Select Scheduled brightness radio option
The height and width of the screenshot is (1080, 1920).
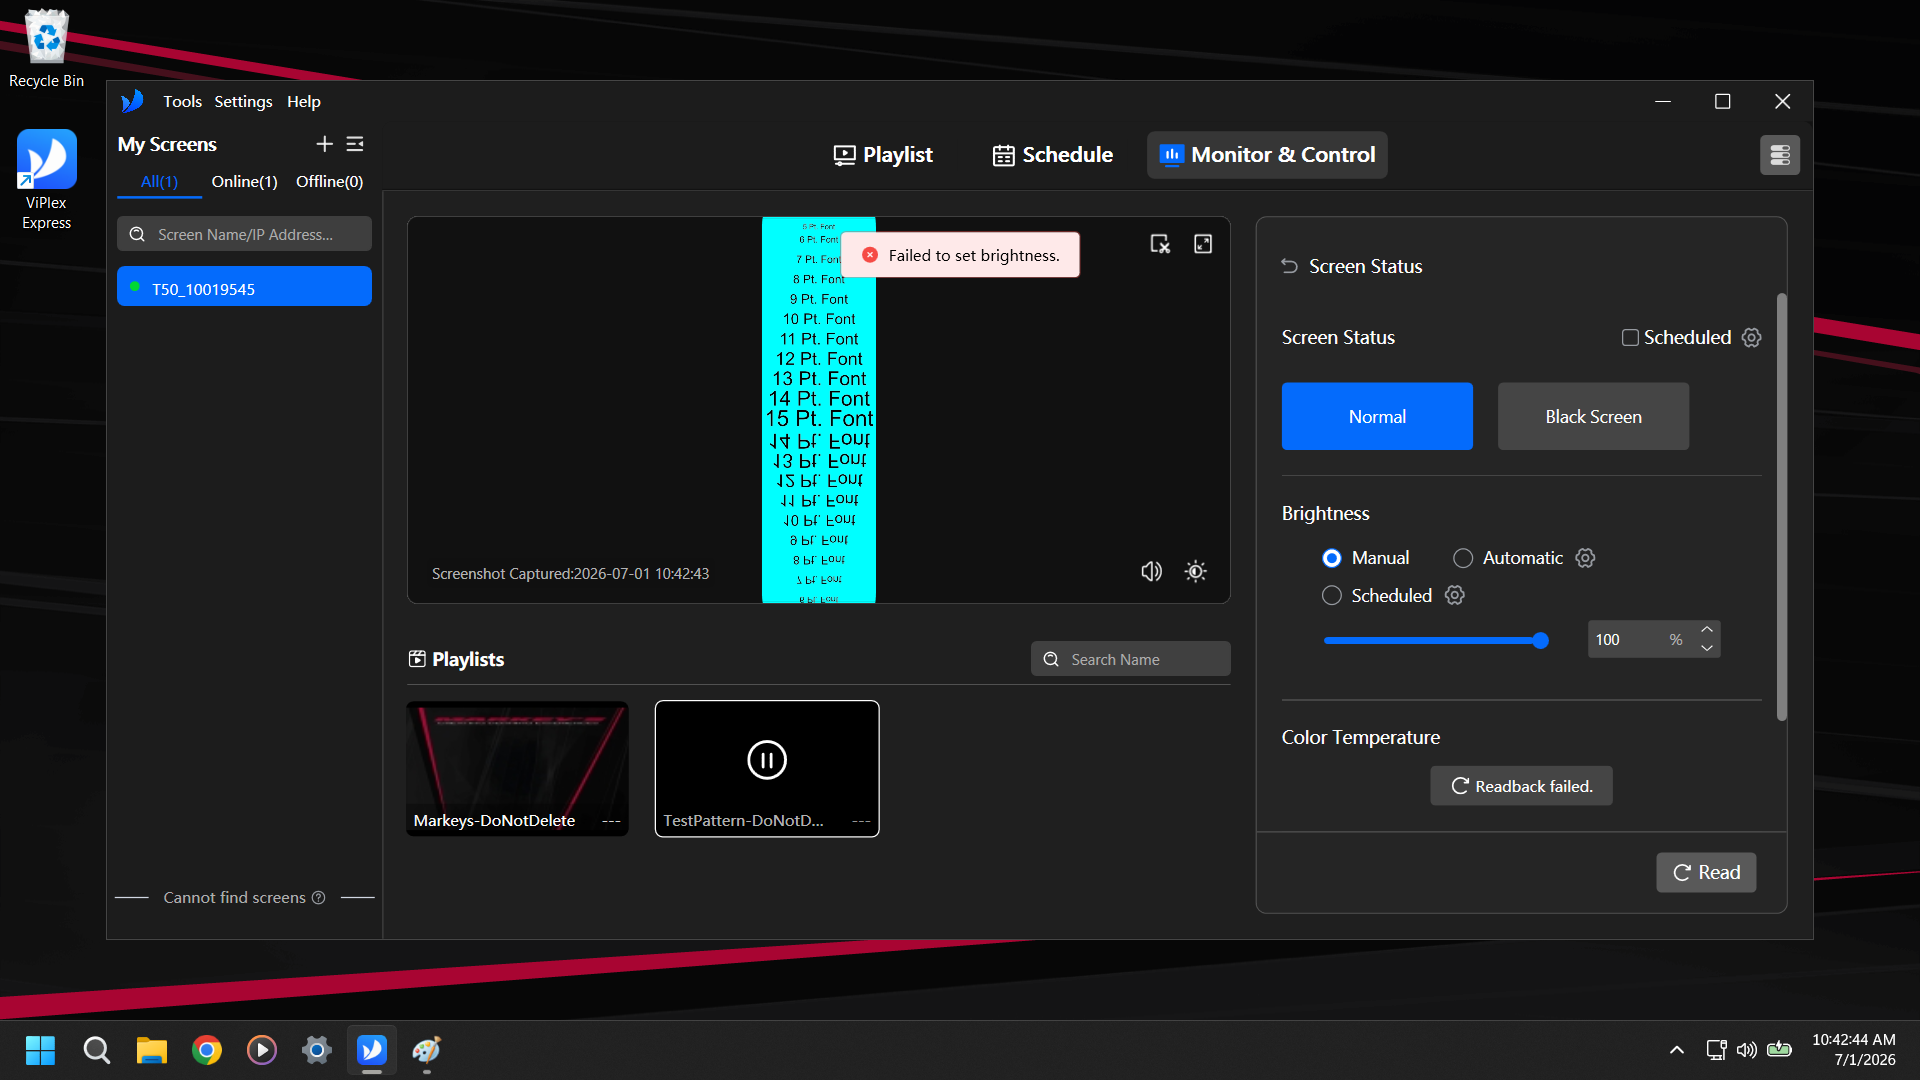tap(1332, 596)
